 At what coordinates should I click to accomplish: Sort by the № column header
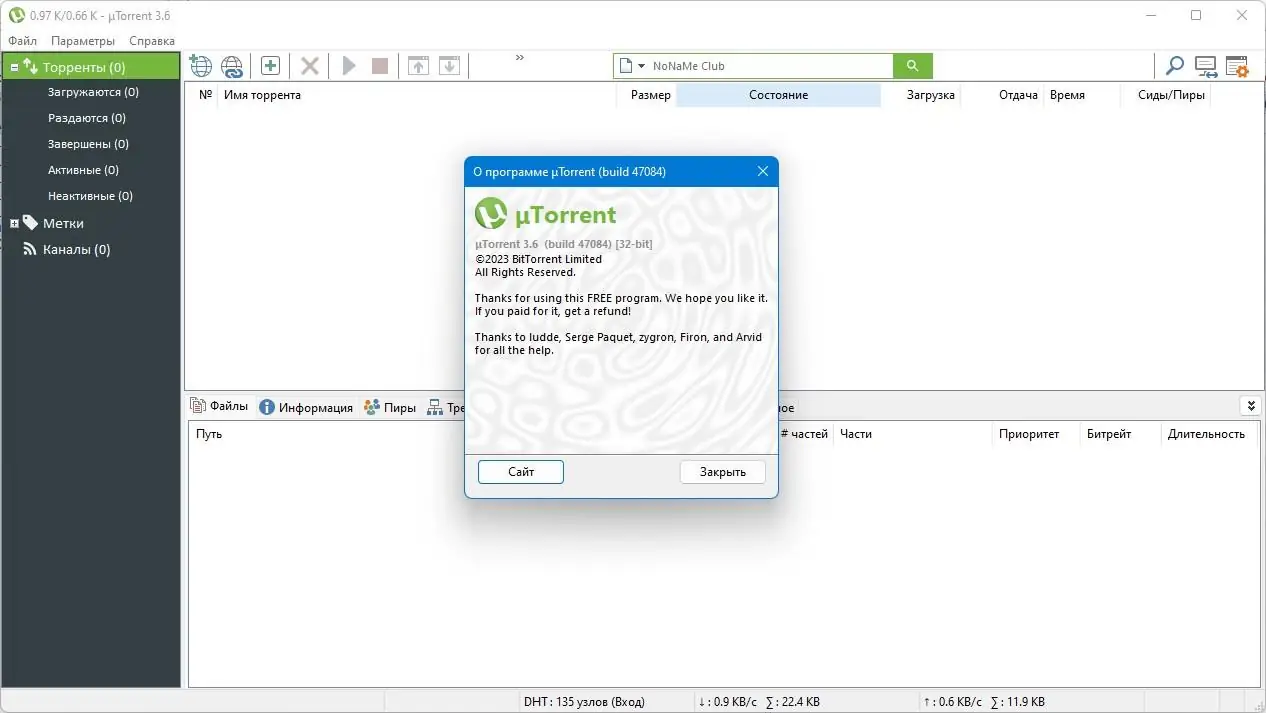pos(205,95)
